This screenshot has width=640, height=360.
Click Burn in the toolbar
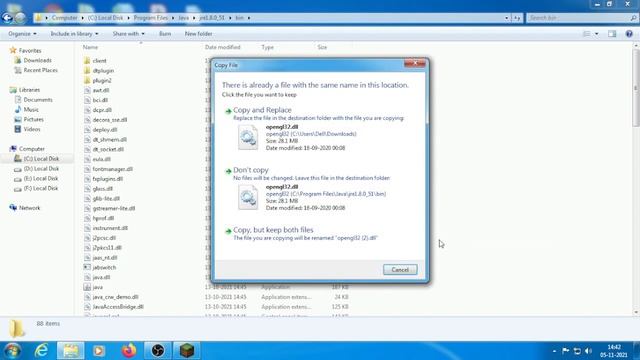165,34
